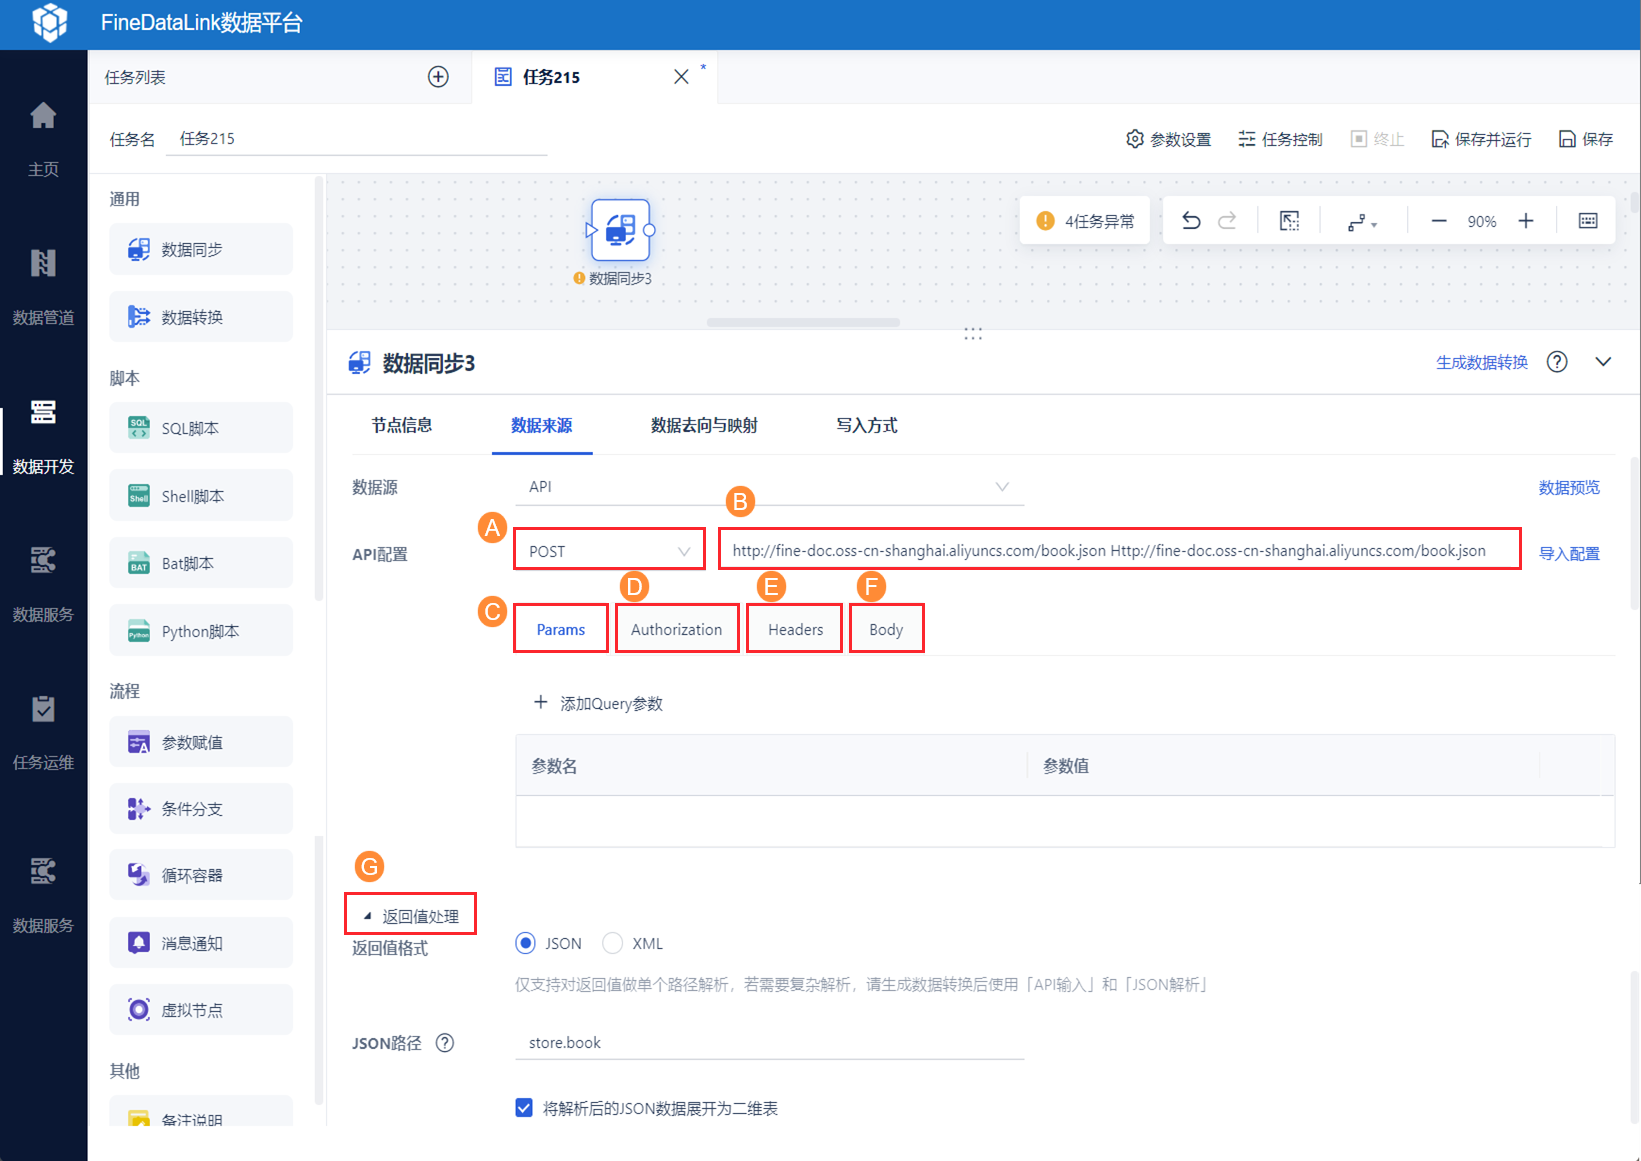The image size is (1641, 1161).
Task: Select the Headers tab
Action: coord(796,629)
